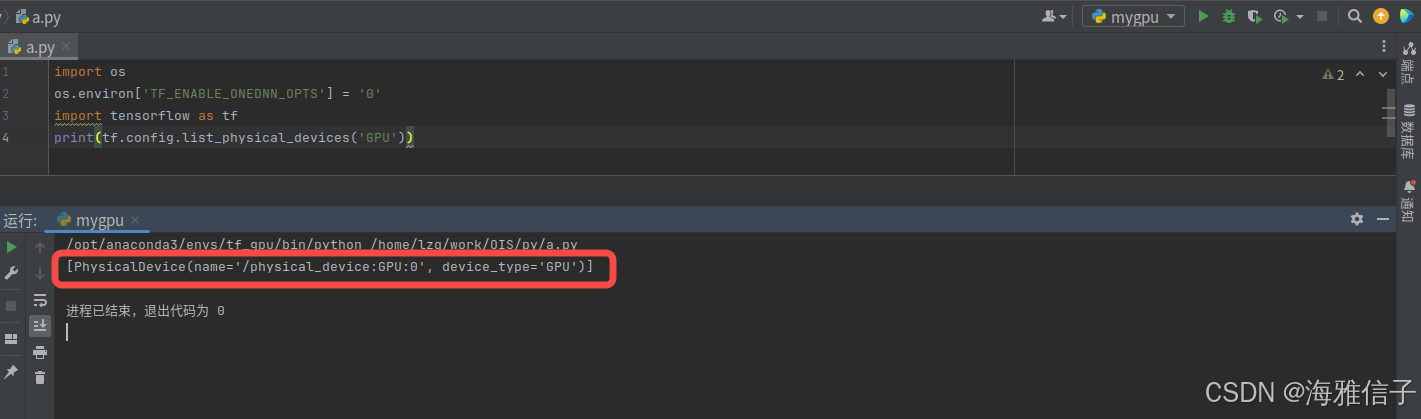Toggle the pin tab icon in Run panel
The image size is (1421, 419).
coord(12,372)
